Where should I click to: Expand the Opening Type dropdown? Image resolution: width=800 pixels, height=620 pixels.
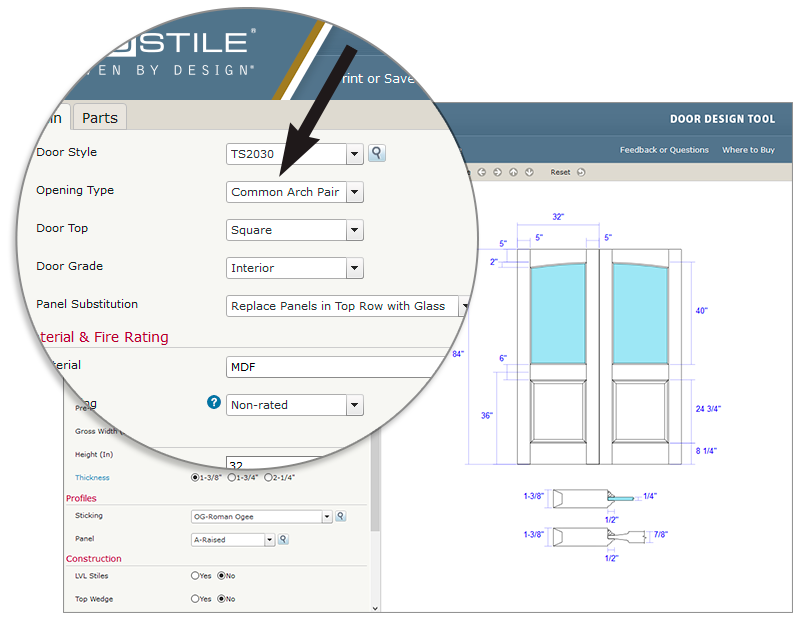click(354, 192)
